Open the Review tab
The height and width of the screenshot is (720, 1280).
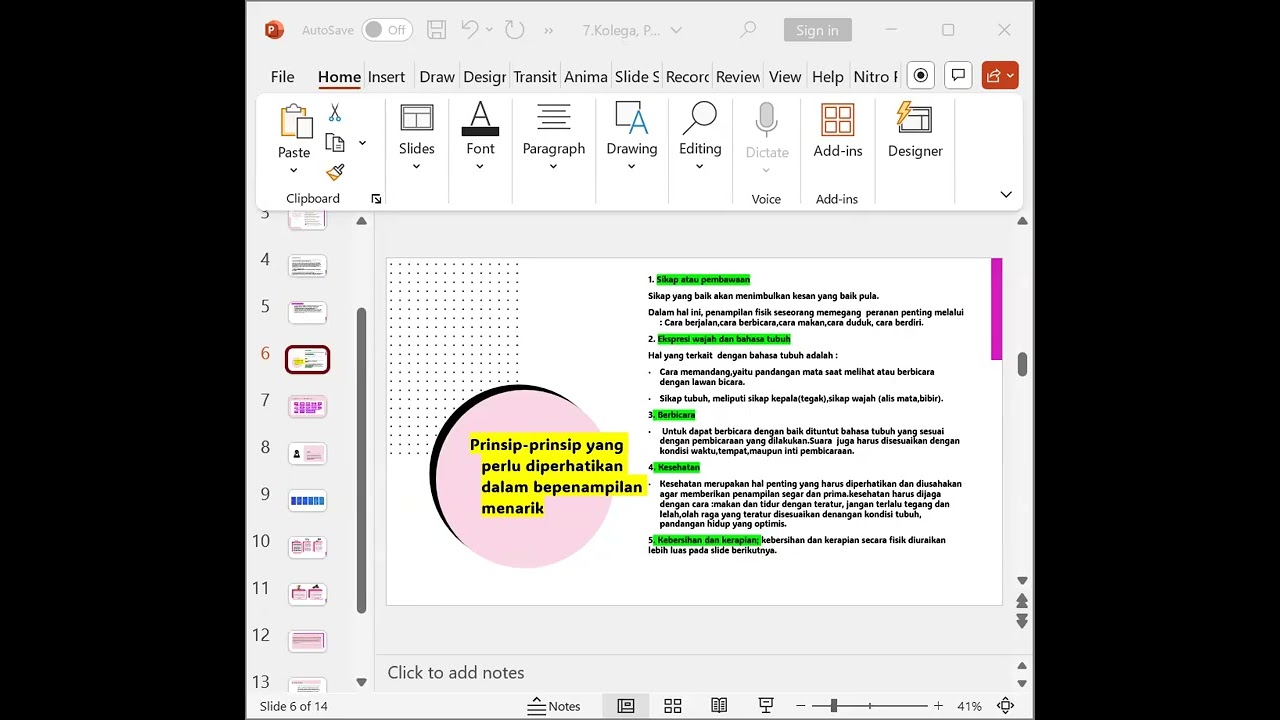tap(738, 76)
